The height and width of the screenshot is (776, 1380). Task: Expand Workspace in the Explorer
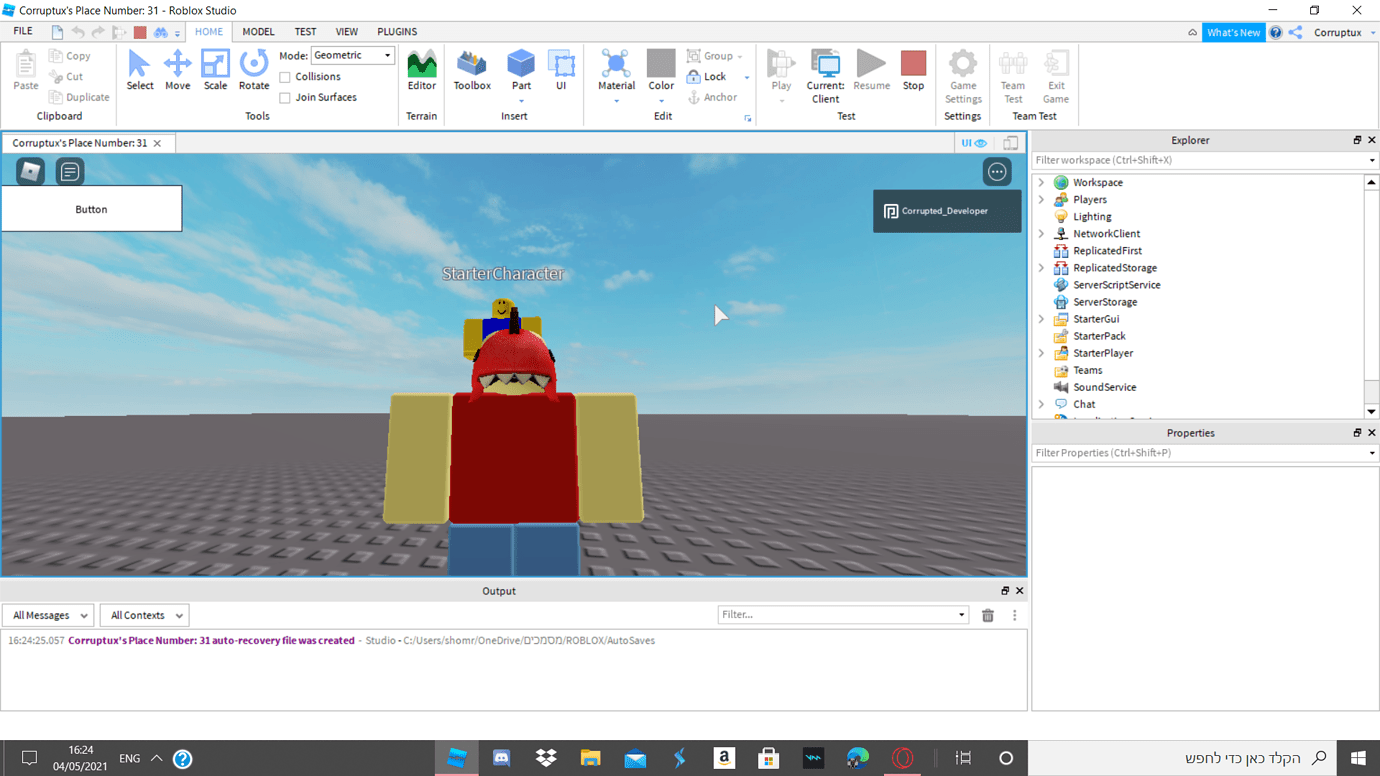pyautogui.click(x=1041, y=182)
